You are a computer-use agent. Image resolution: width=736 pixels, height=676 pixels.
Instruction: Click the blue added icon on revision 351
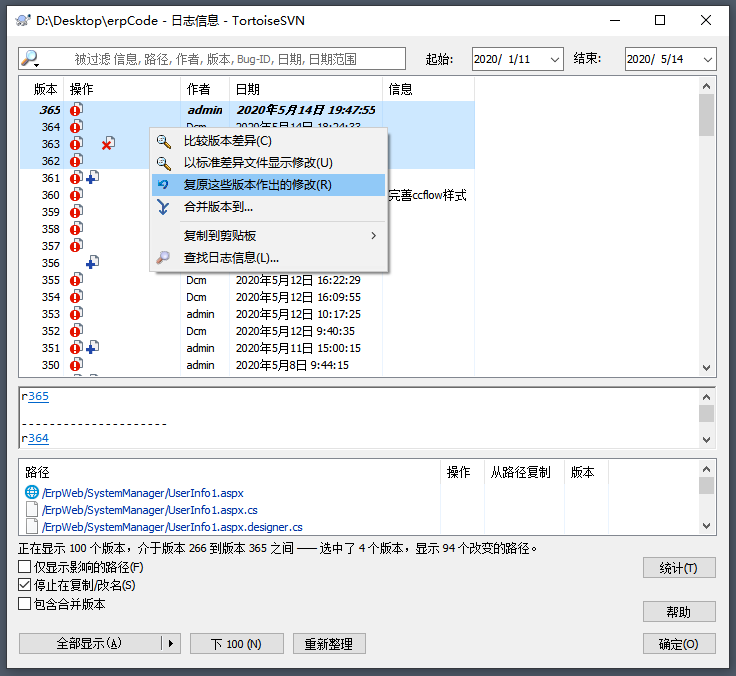coord(92,347)
